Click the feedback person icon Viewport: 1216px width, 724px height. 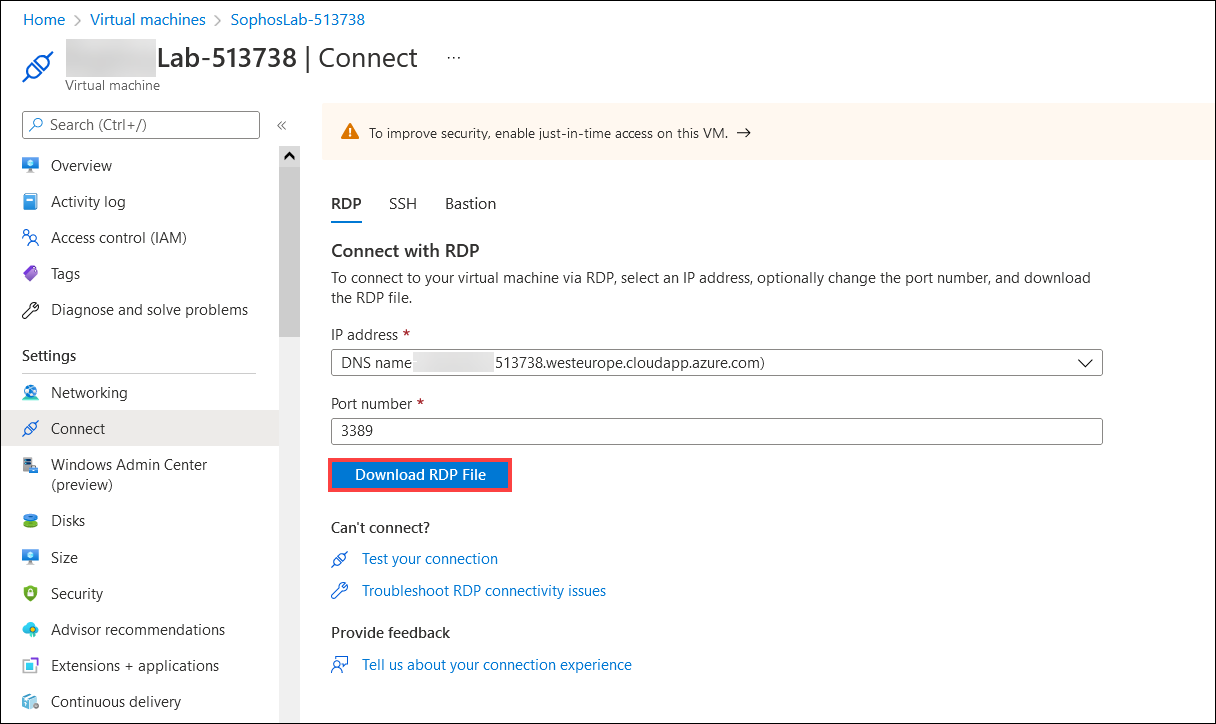point(340,664)
